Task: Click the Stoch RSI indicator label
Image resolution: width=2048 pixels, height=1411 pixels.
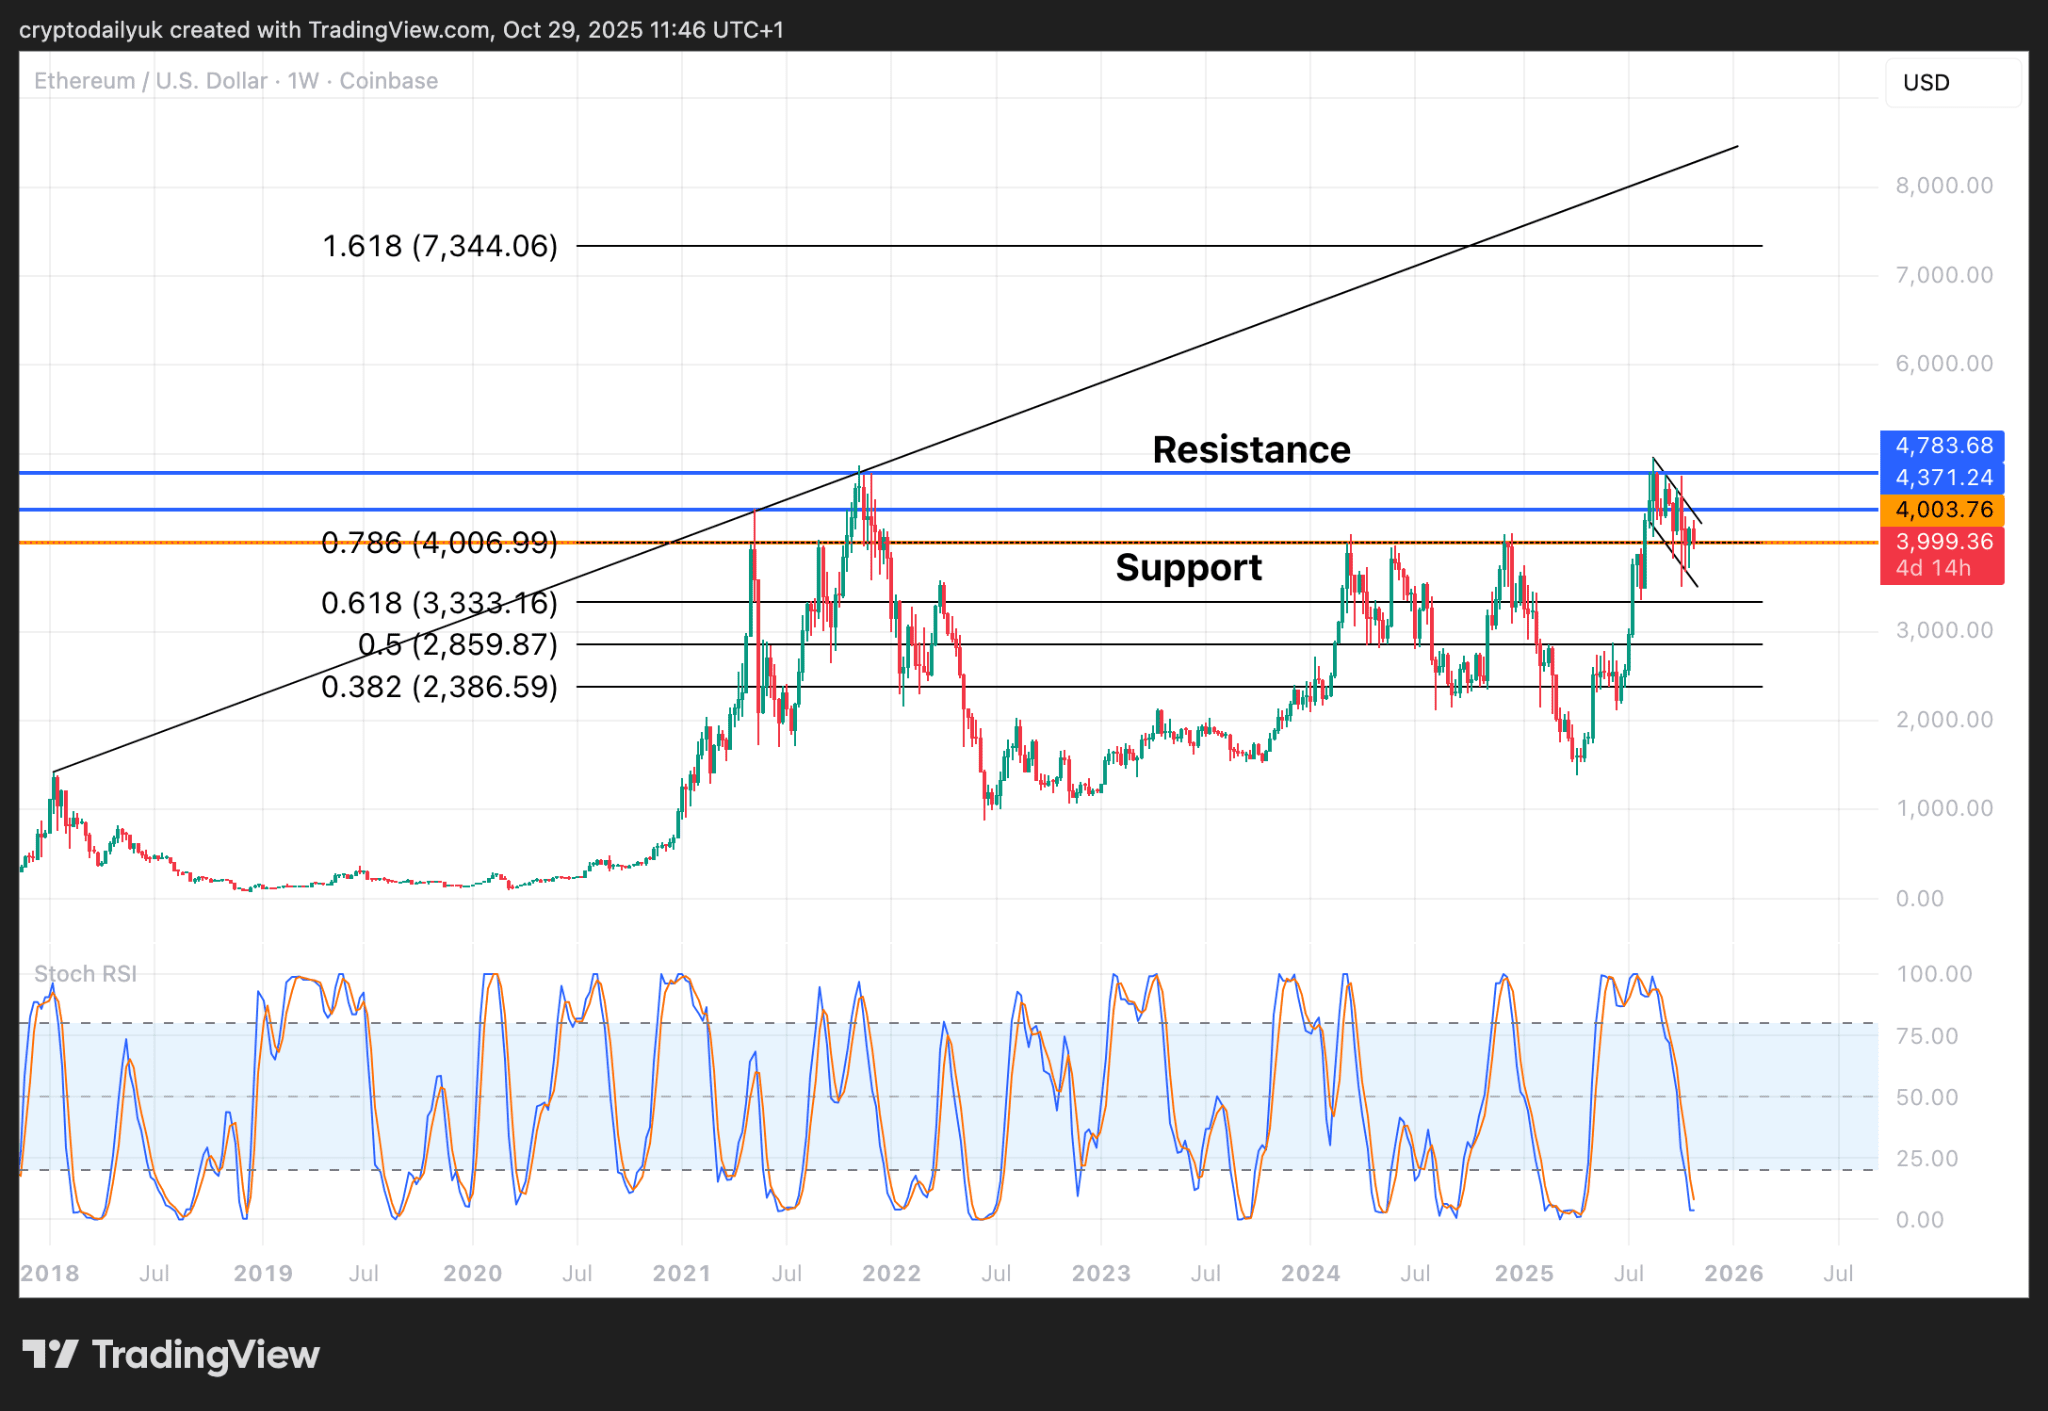Action: pos(85,973)
